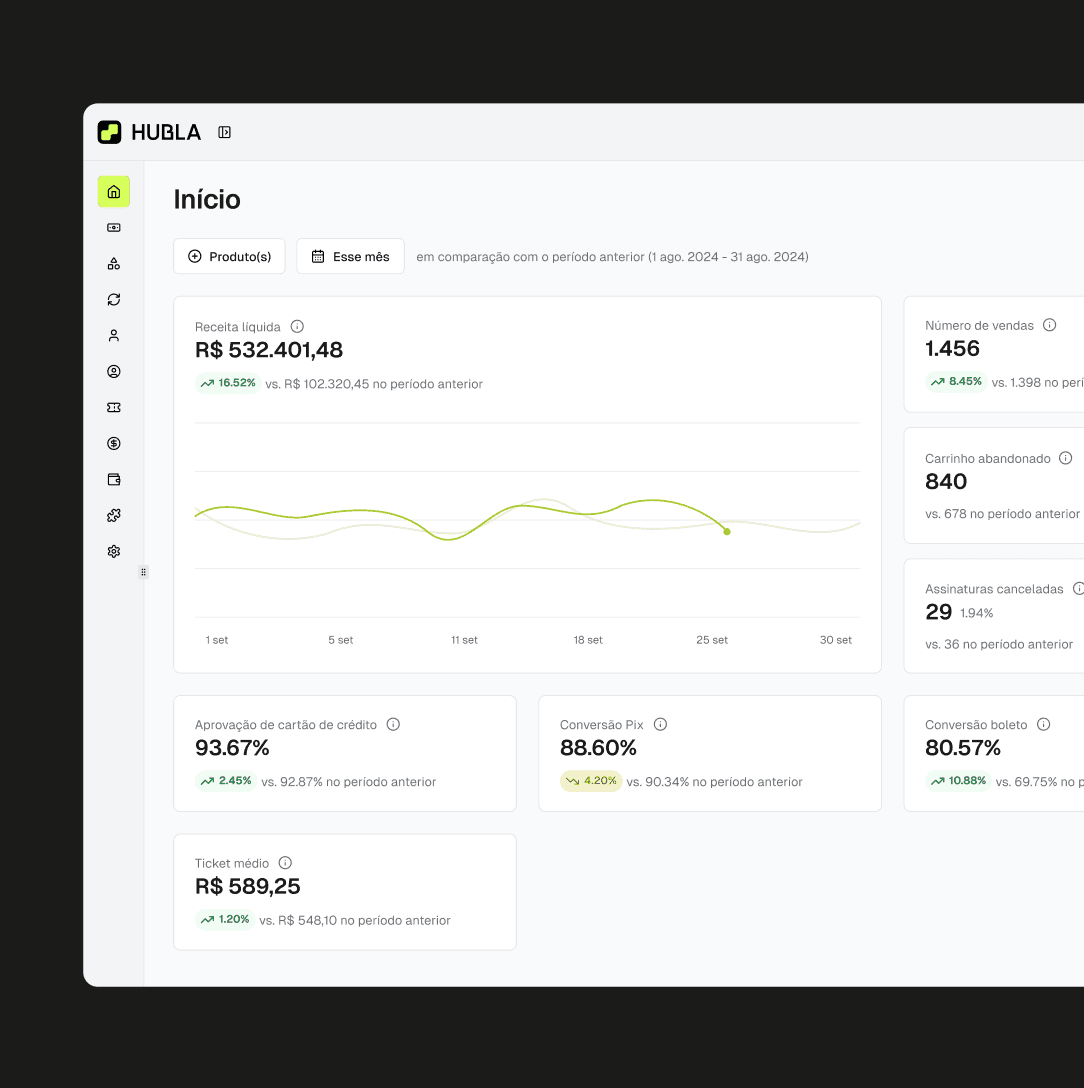The image size is (1084, 1088).
Task: Click 'vs. 678 no período anterior' text
Action: pos(1002,513)
